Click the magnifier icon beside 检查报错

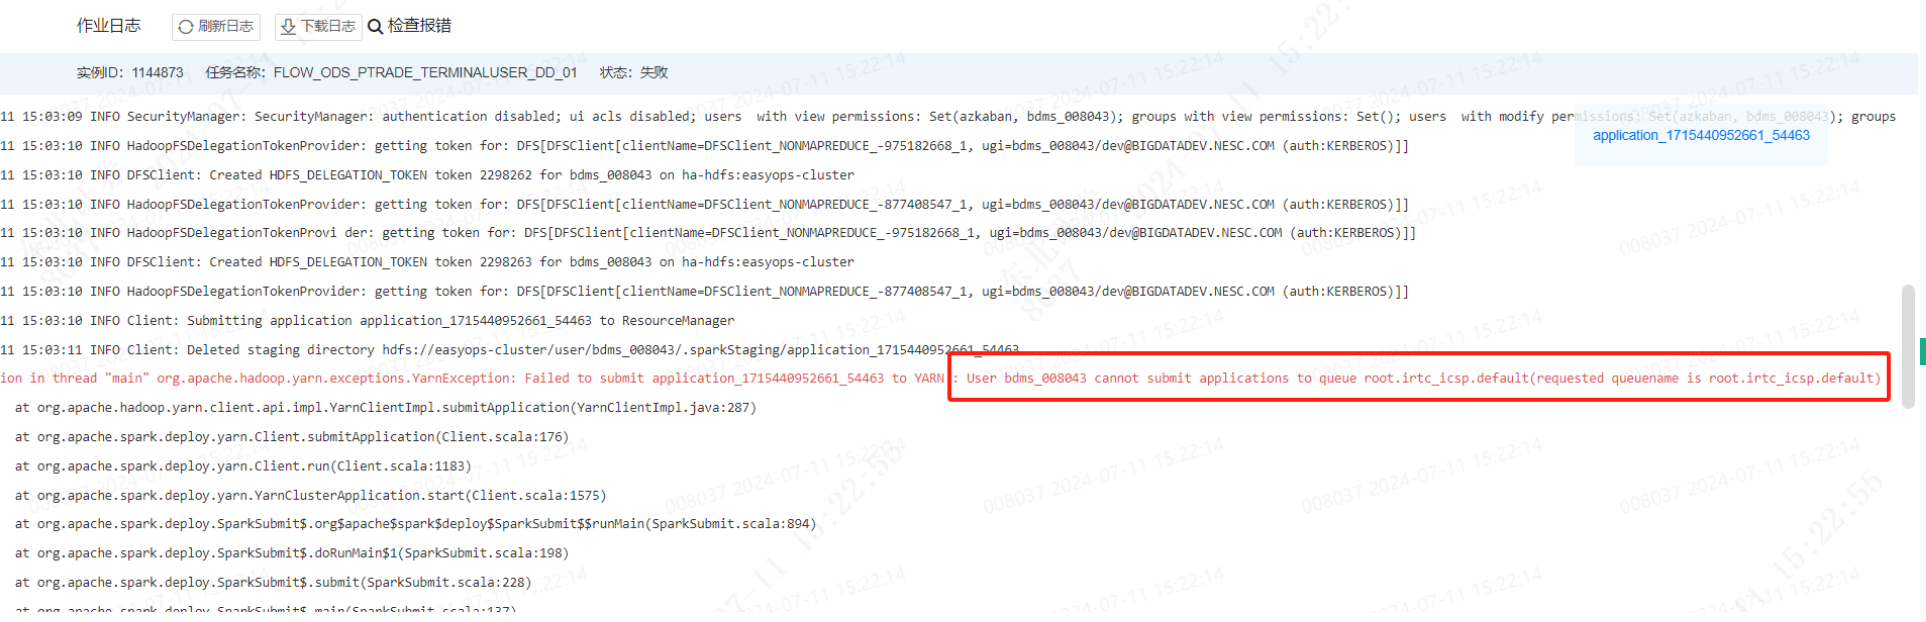click(375, 27)
